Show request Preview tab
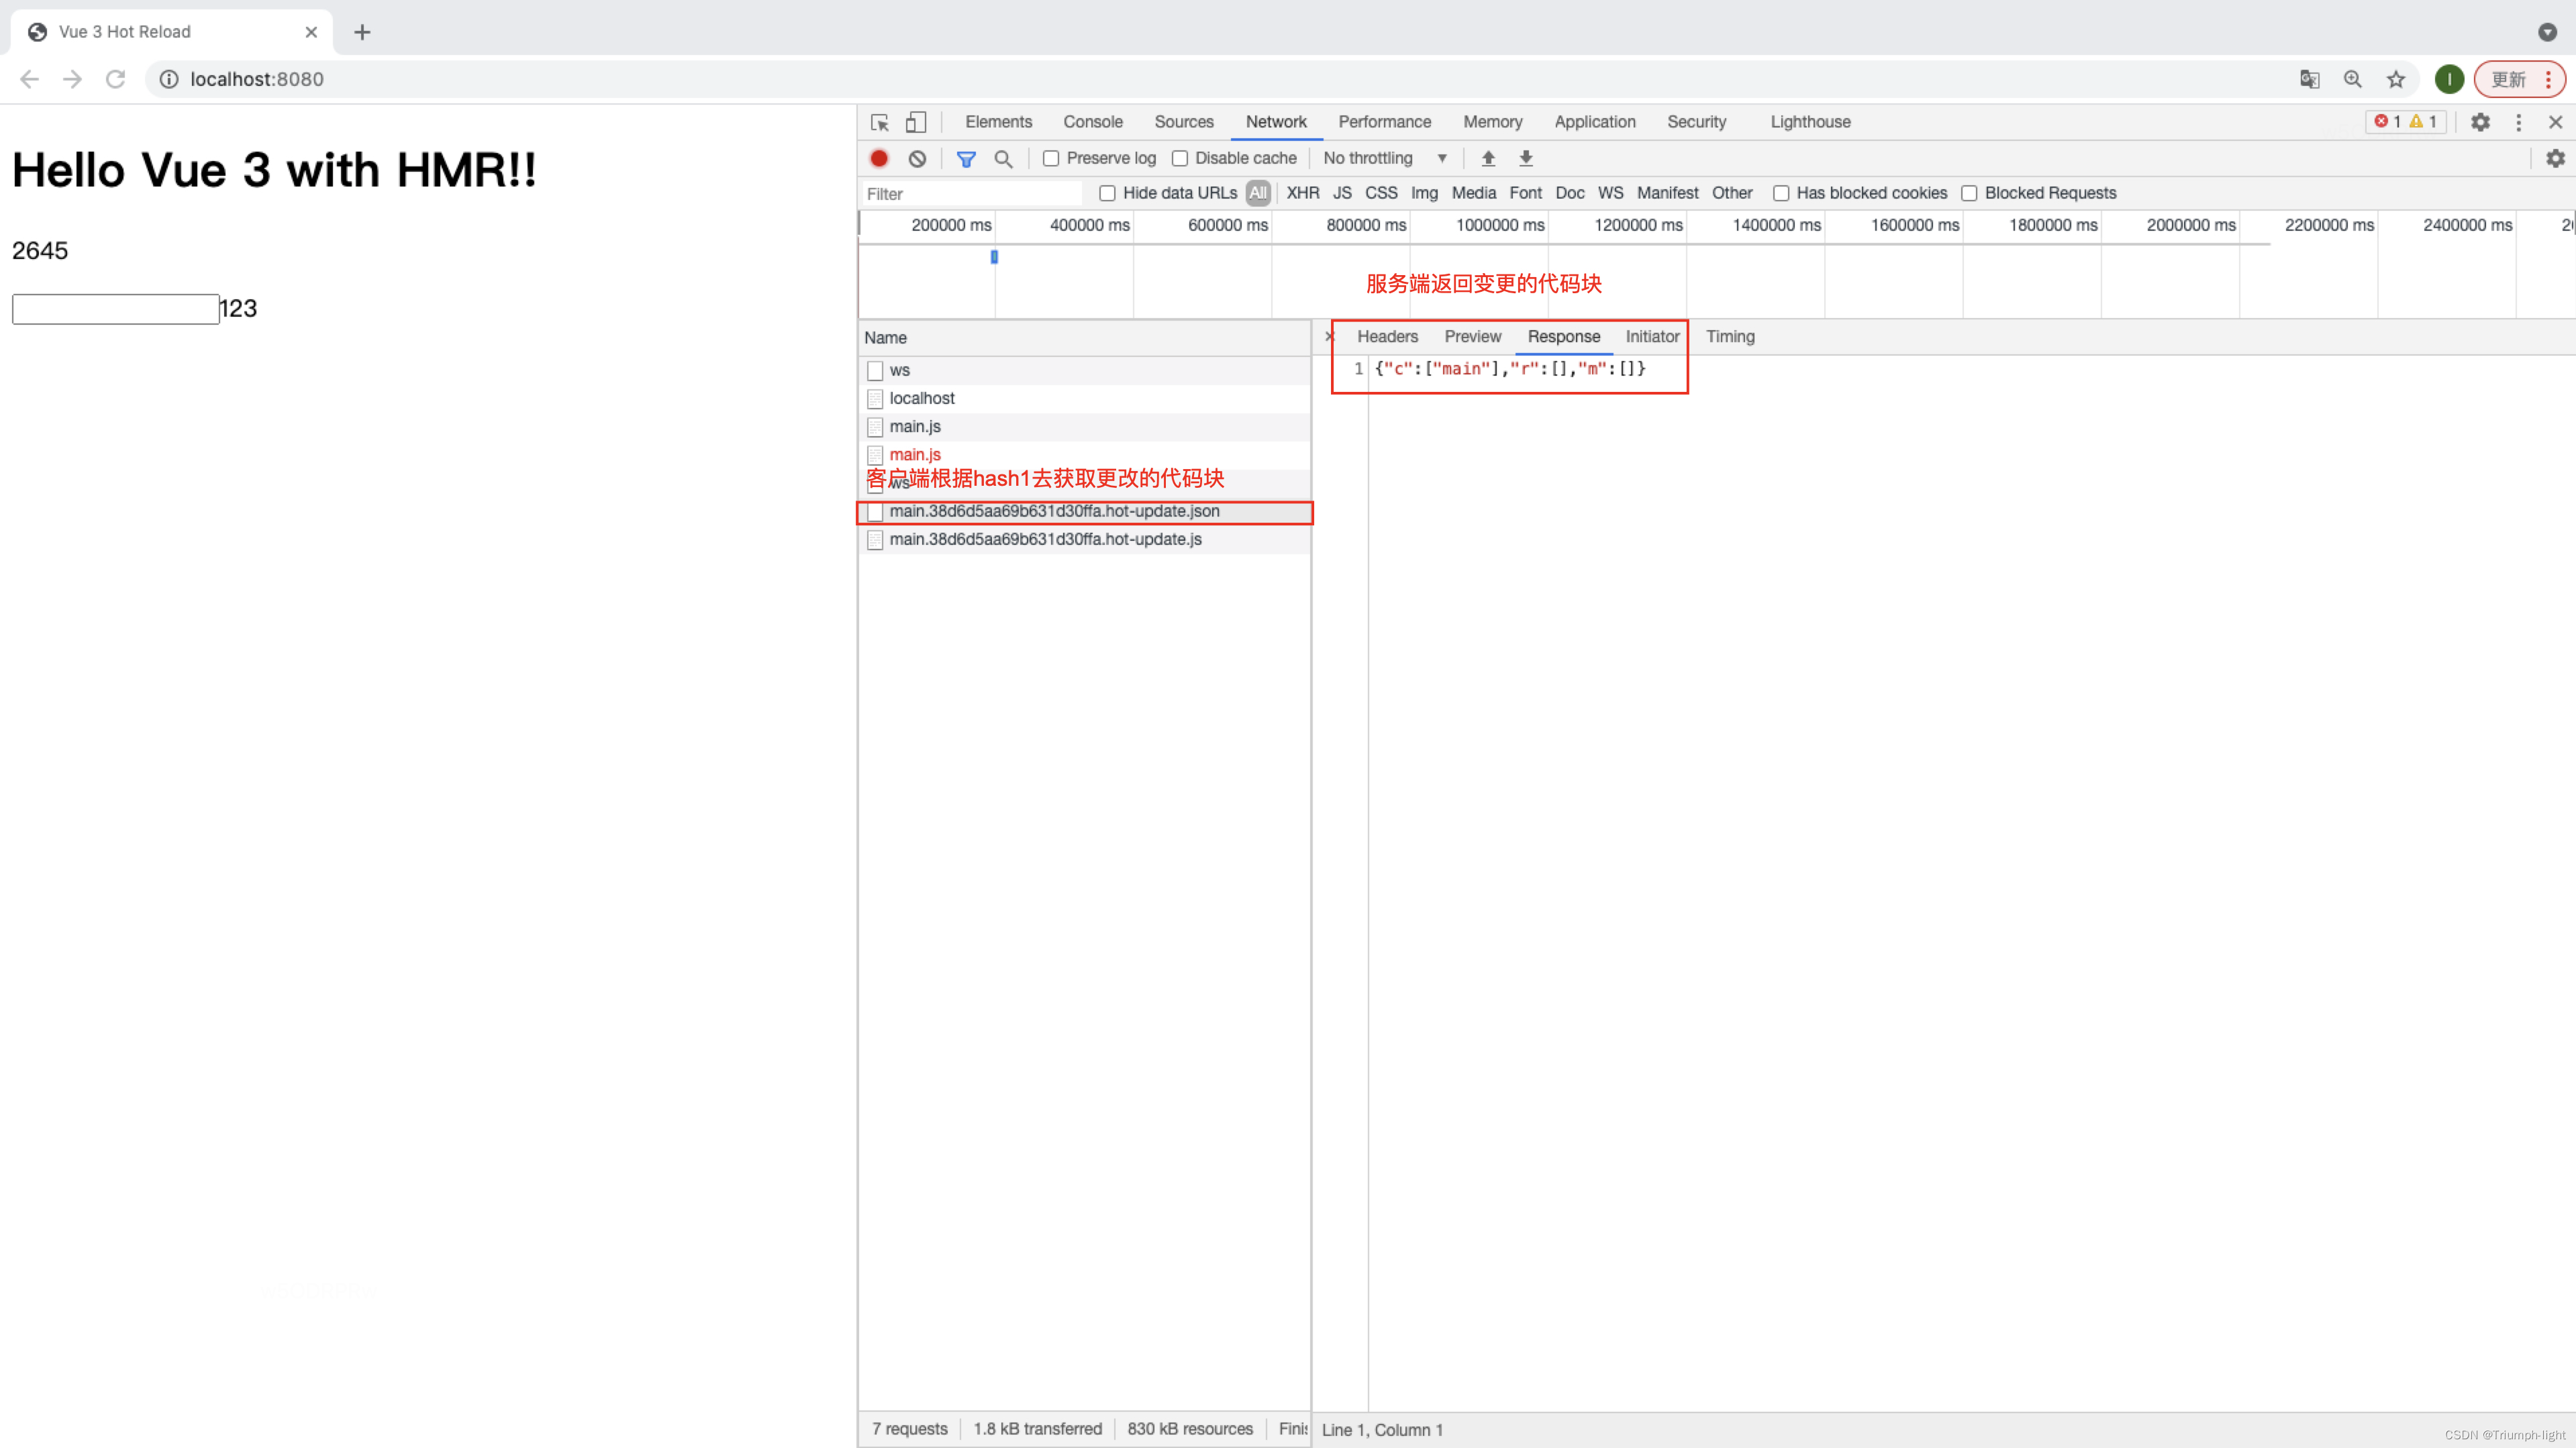 (x=1472, y=336)
